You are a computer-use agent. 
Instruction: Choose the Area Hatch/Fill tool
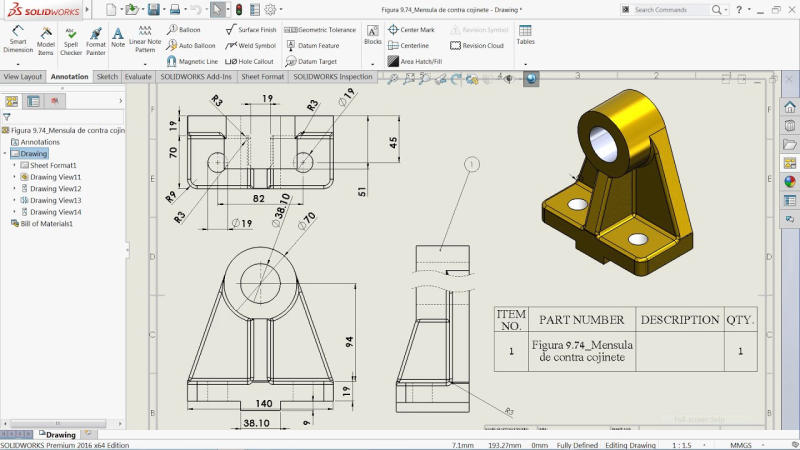pos(415,61)
